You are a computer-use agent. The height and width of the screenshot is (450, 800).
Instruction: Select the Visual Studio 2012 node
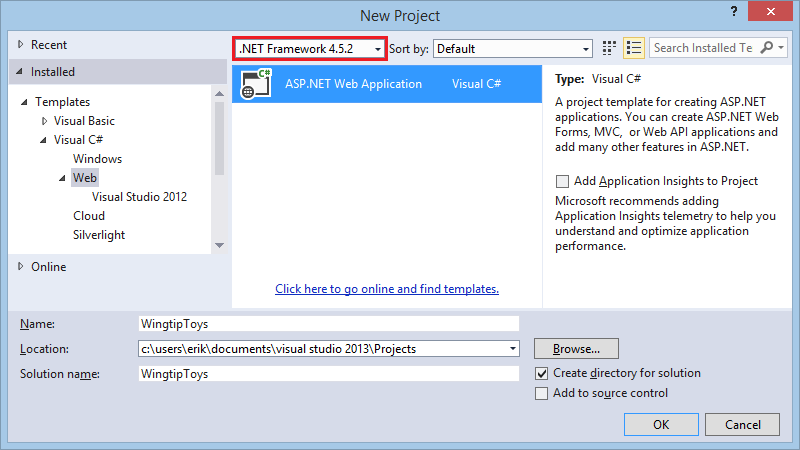point(139,197)
